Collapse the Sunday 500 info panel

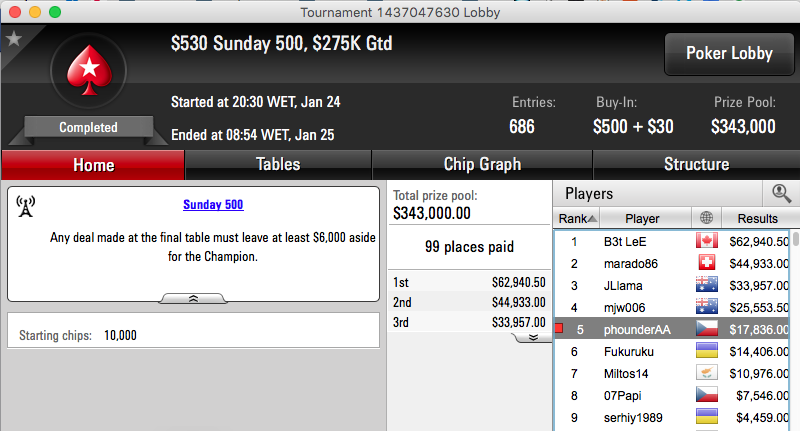(x=193, y=298)
